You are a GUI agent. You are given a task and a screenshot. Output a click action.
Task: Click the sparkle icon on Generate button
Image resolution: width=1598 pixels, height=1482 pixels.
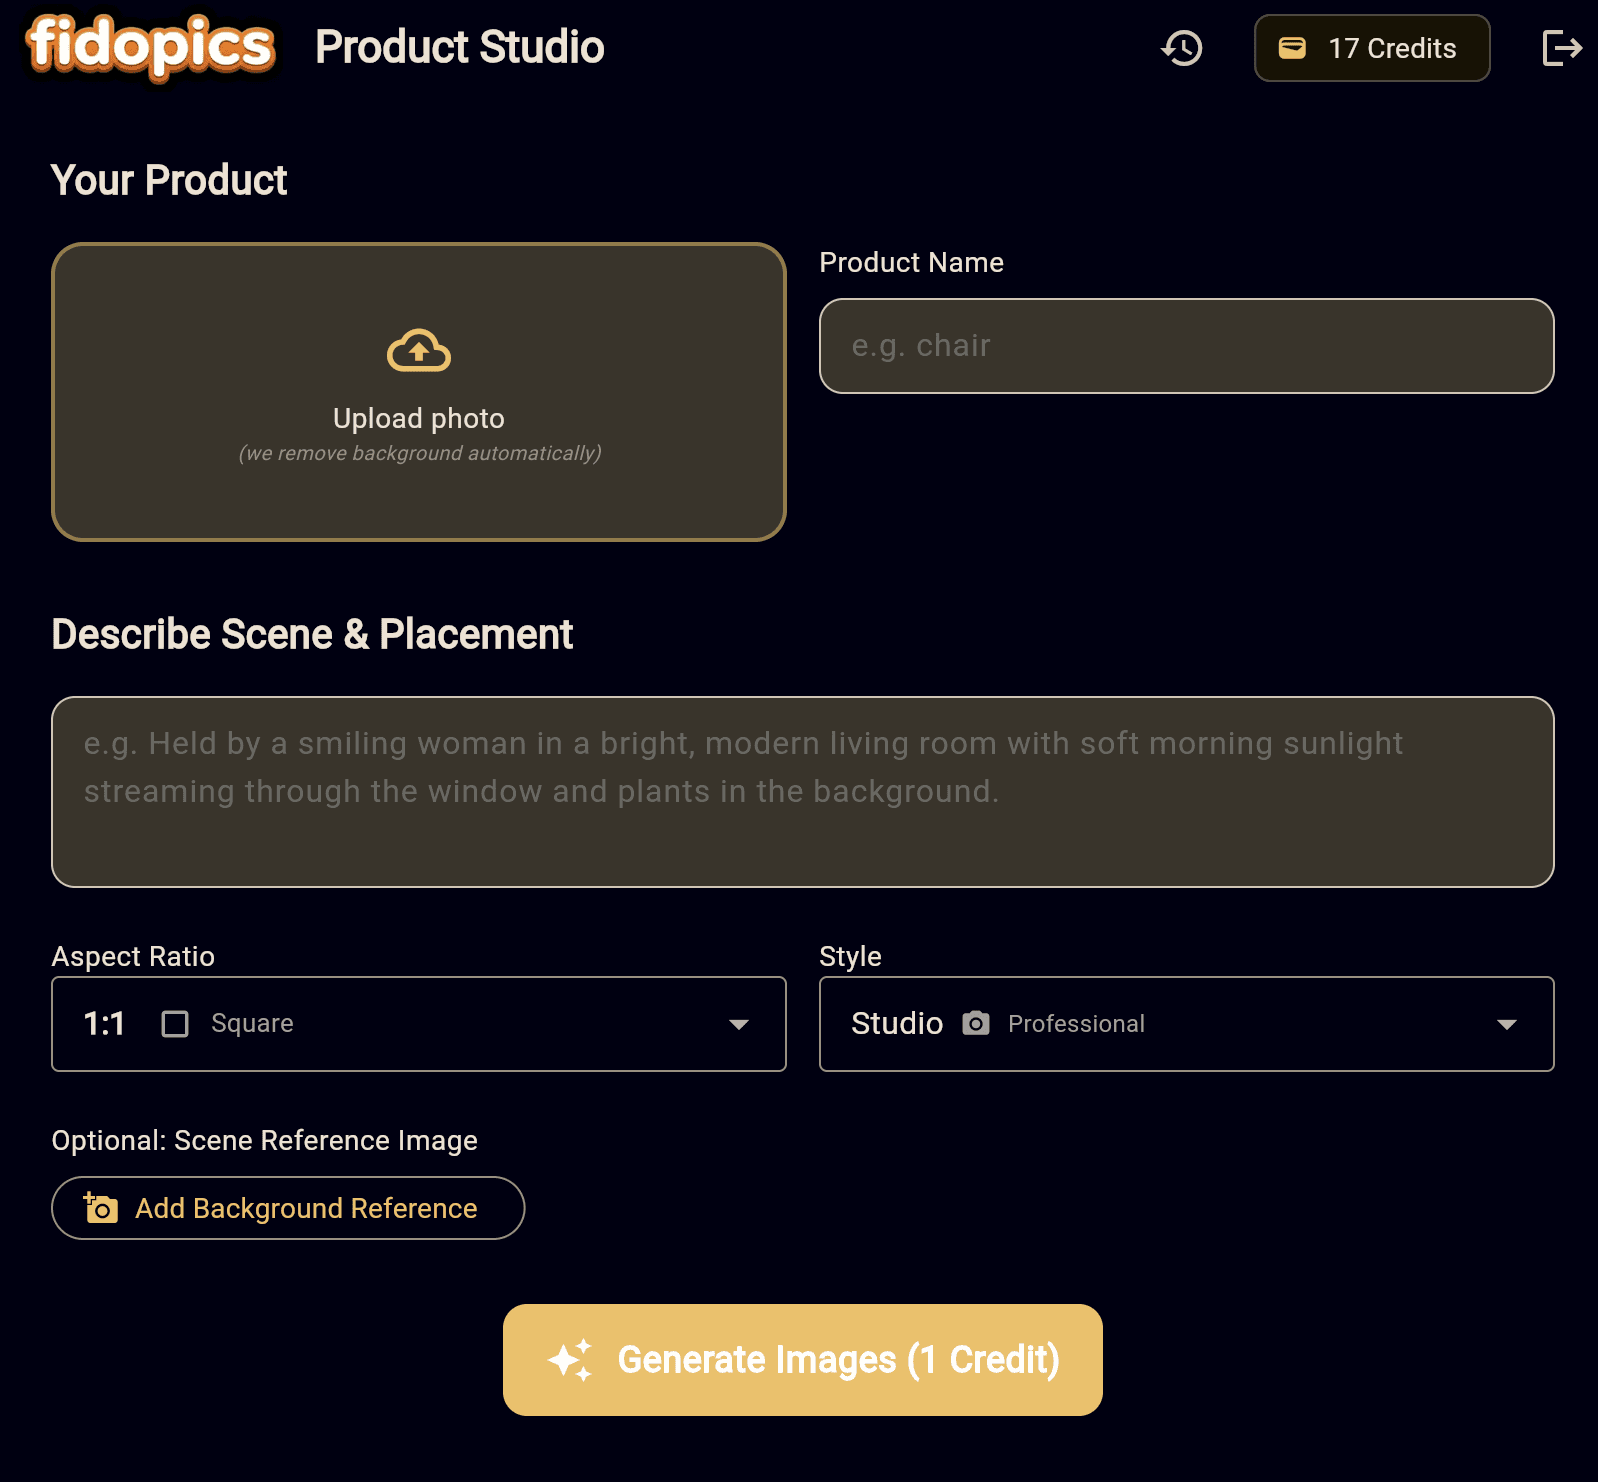tap(571, 1360)
